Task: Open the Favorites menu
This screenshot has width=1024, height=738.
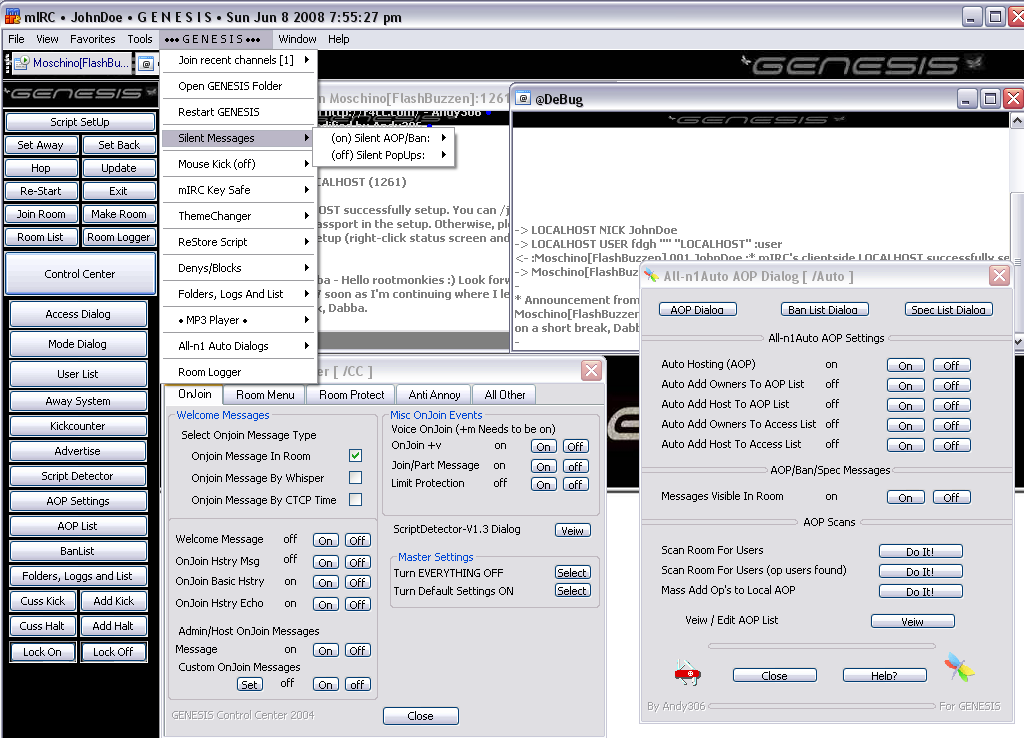Action: pos(92,39)
